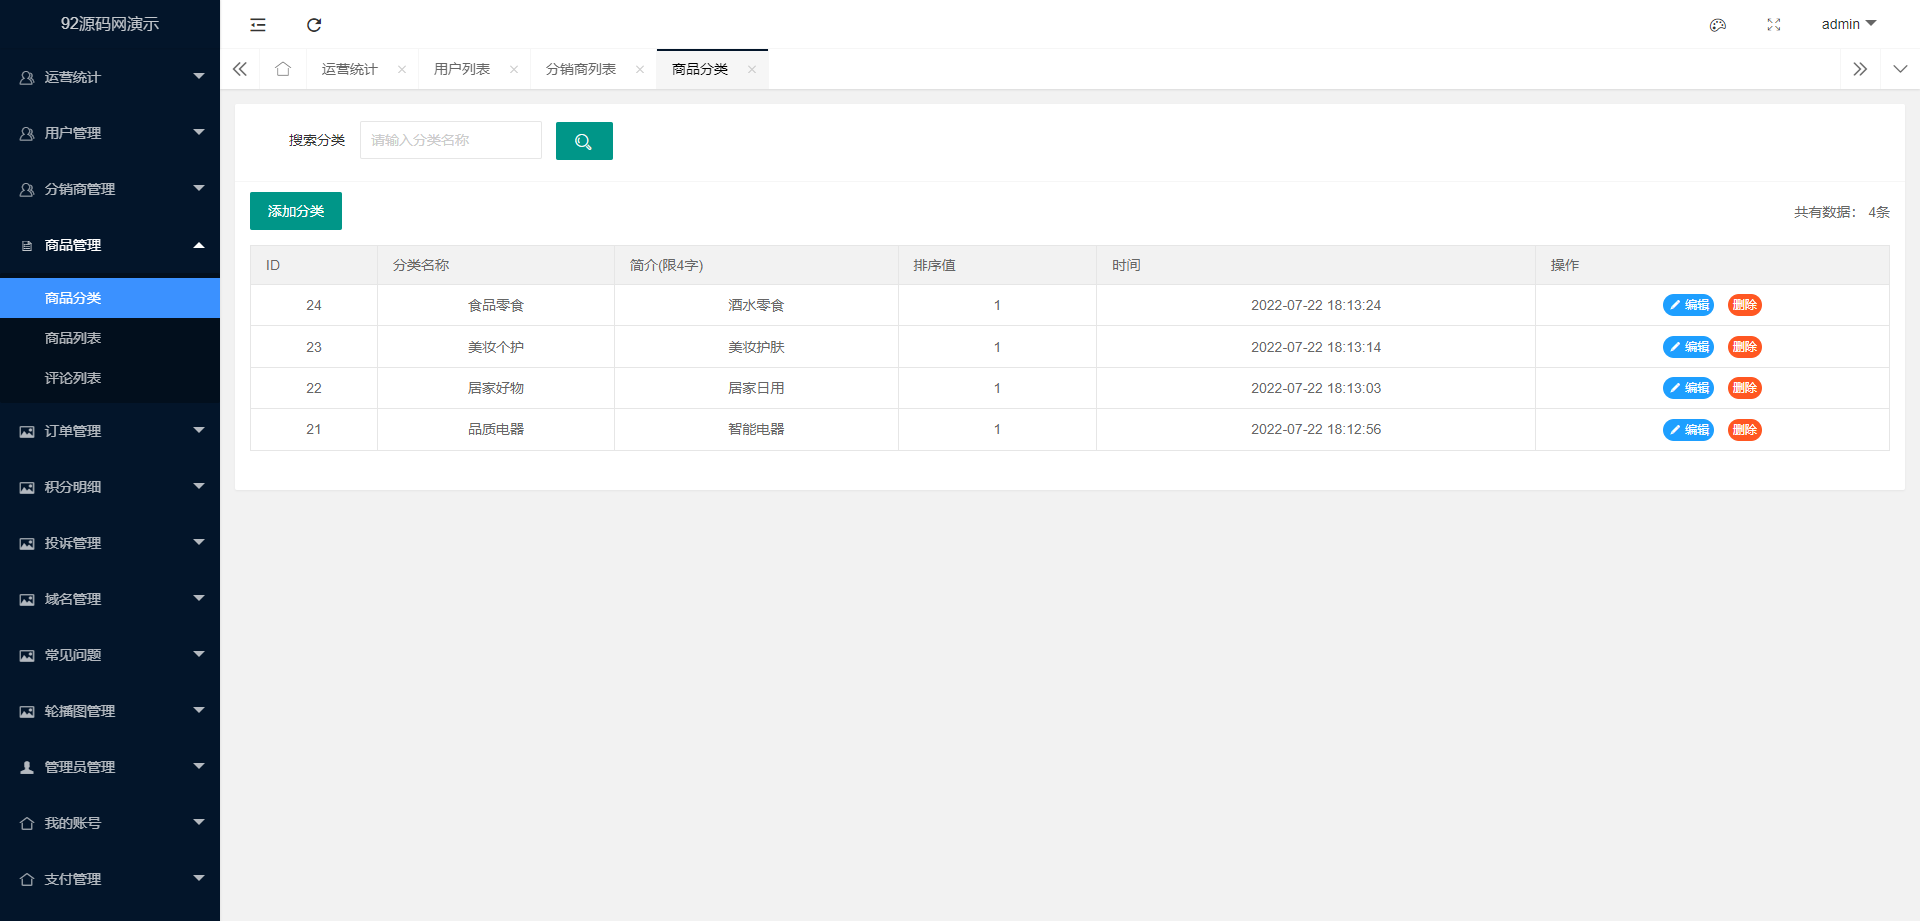Click the 添加分类 button
The height and width of the screenshot is (921, 1920).
coord(296,211)
